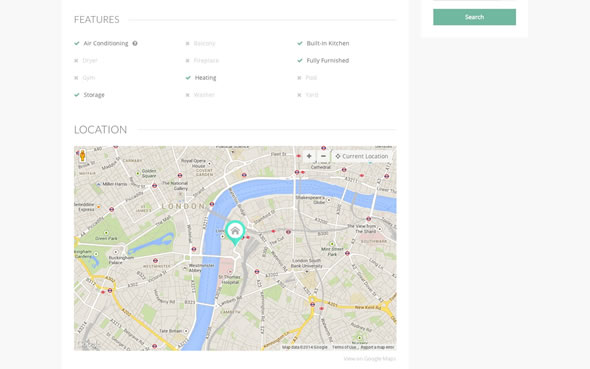This screenshot has height=369, width=590.
Task: Open View on Google Maps link
Action: (370, 359)
